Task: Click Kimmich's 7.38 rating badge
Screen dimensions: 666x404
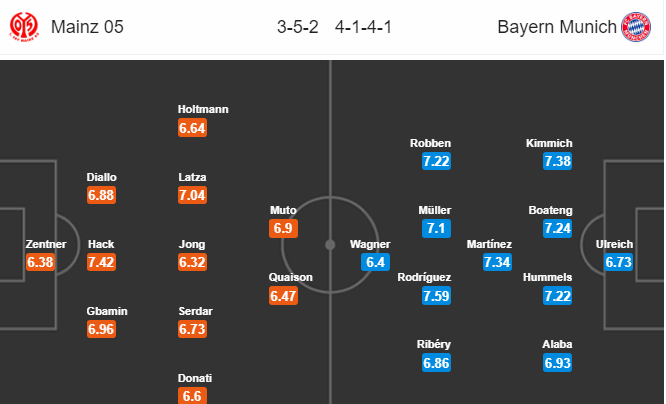Action: (558, 161)
